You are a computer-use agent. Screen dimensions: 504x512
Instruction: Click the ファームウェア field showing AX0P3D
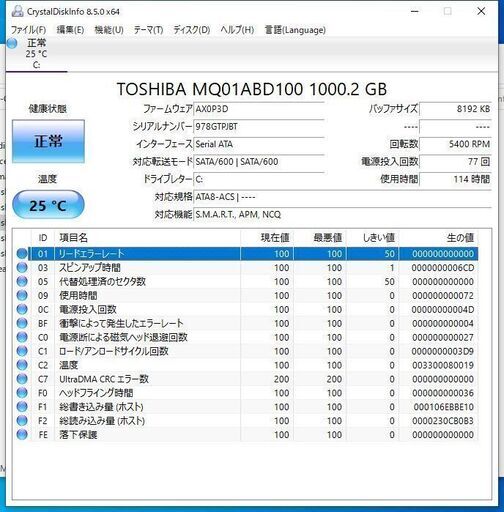259,109
